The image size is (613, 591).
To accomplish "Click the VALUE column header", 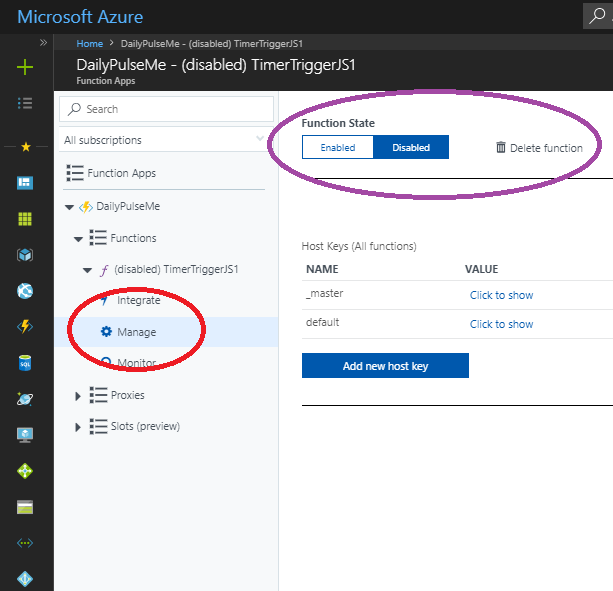I will [x=481, y=269].
